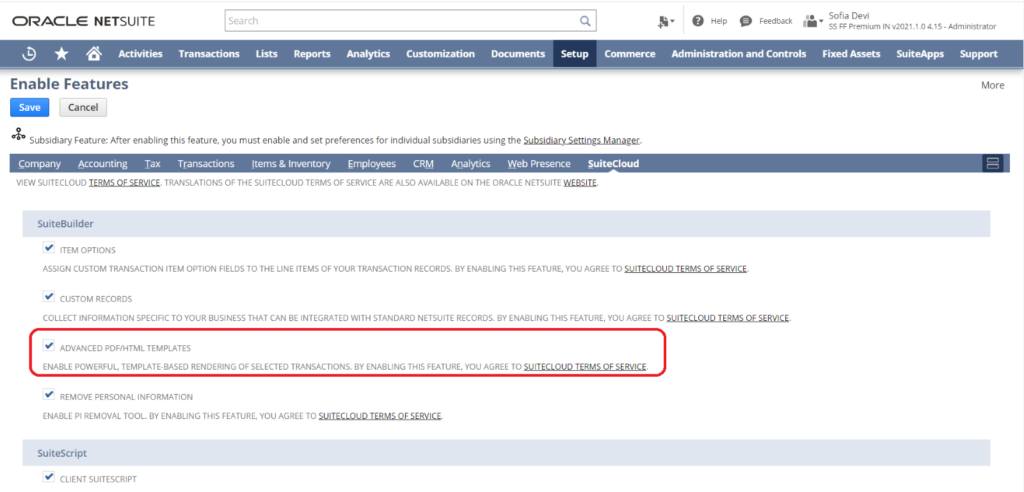Open the Customization menu
This screenshot has height=492, width=1024.
440,54
